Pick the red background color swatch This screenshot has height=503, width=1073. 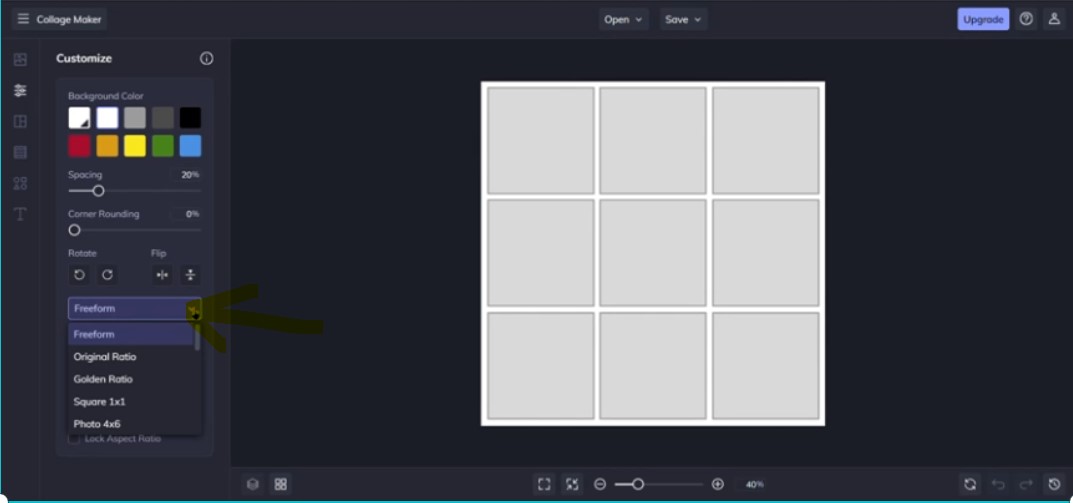point(79,146)
